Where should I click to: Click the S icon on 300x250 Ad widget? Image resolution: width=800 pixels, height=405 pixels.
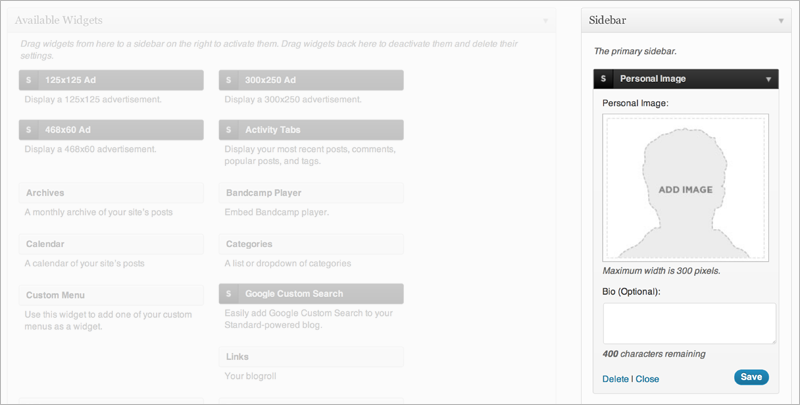click(x=229, y=80)
